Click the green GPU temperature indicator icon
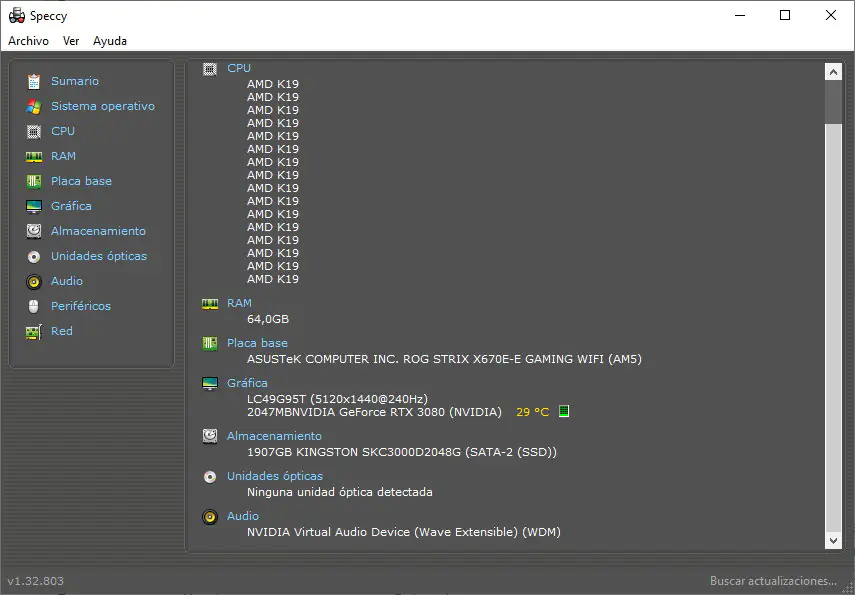Screen dimensions: 855x595 tap(564, 412)
